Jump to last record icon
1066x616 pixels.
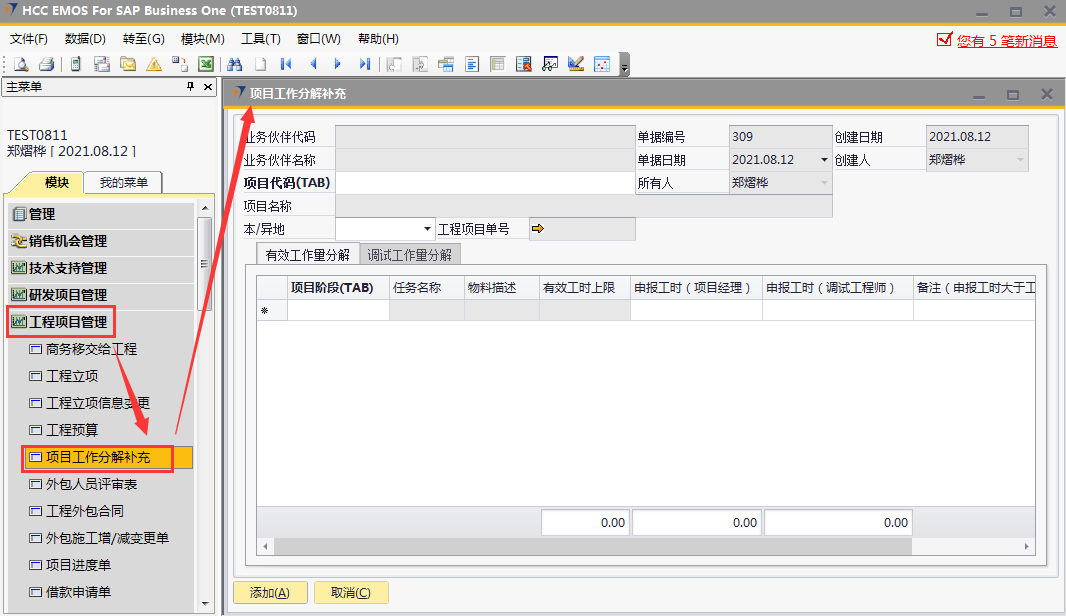[364, 64]
